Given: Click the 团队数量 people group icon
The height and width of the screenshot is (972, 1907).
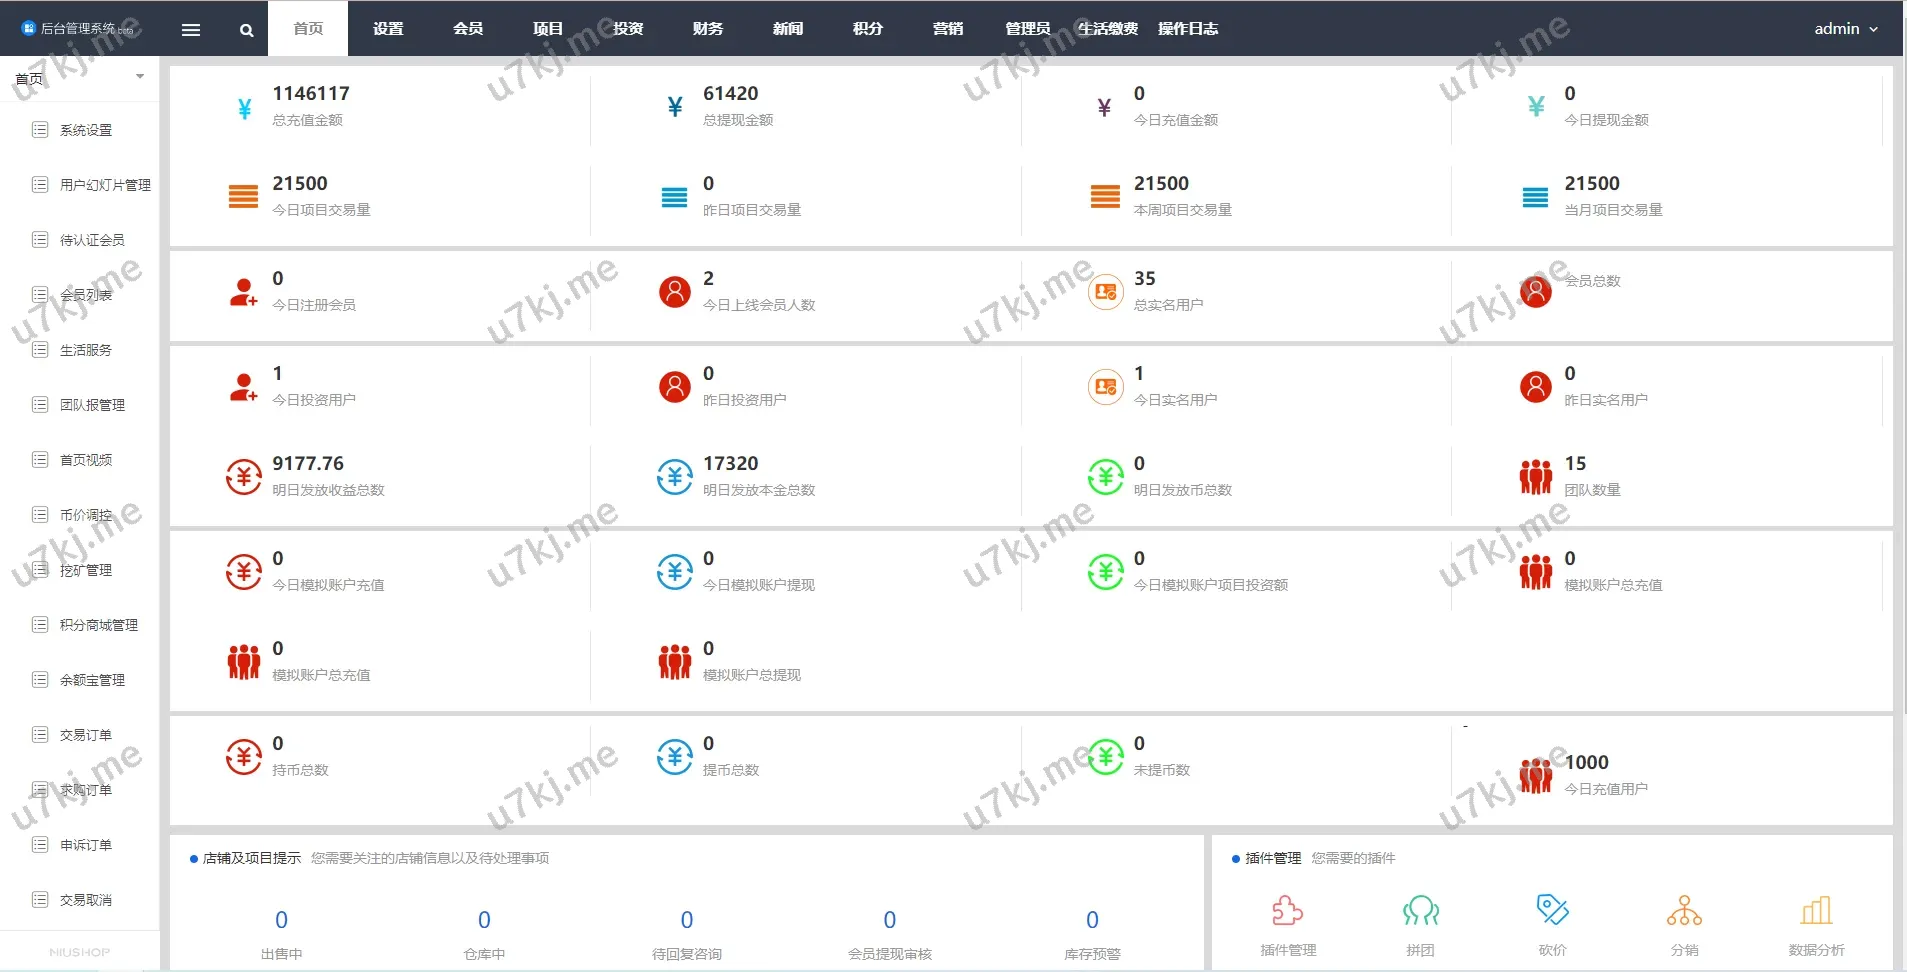Looking at the screenshot, I should [1535, 477].
